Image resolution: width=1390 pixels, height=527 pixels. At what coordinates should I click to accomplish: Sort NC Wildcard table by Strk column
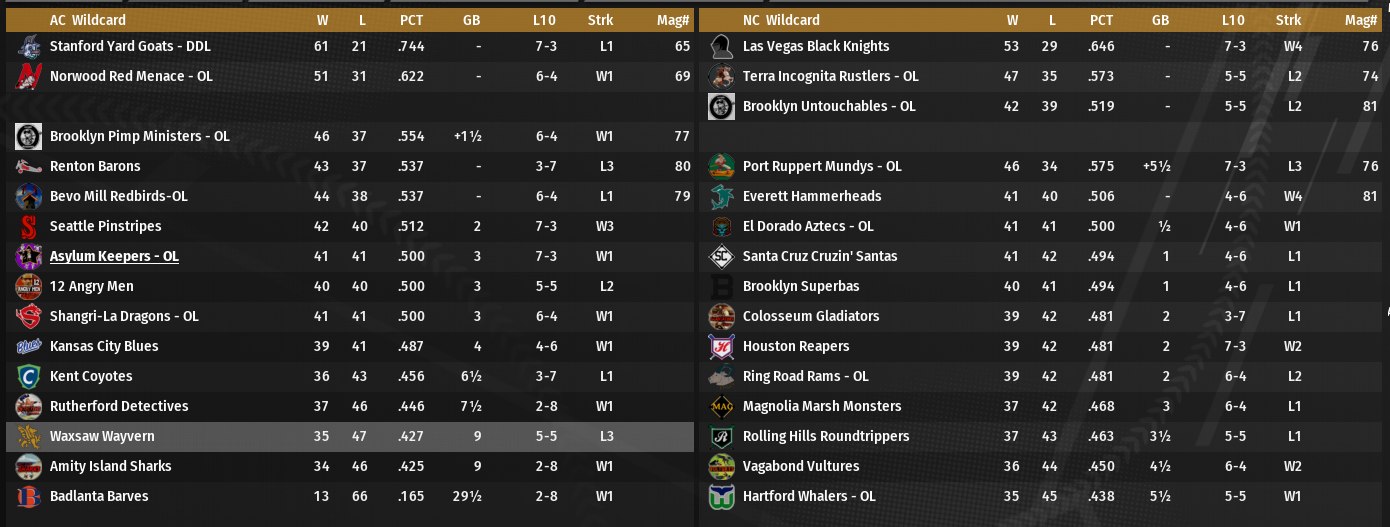coord(1288,20)
